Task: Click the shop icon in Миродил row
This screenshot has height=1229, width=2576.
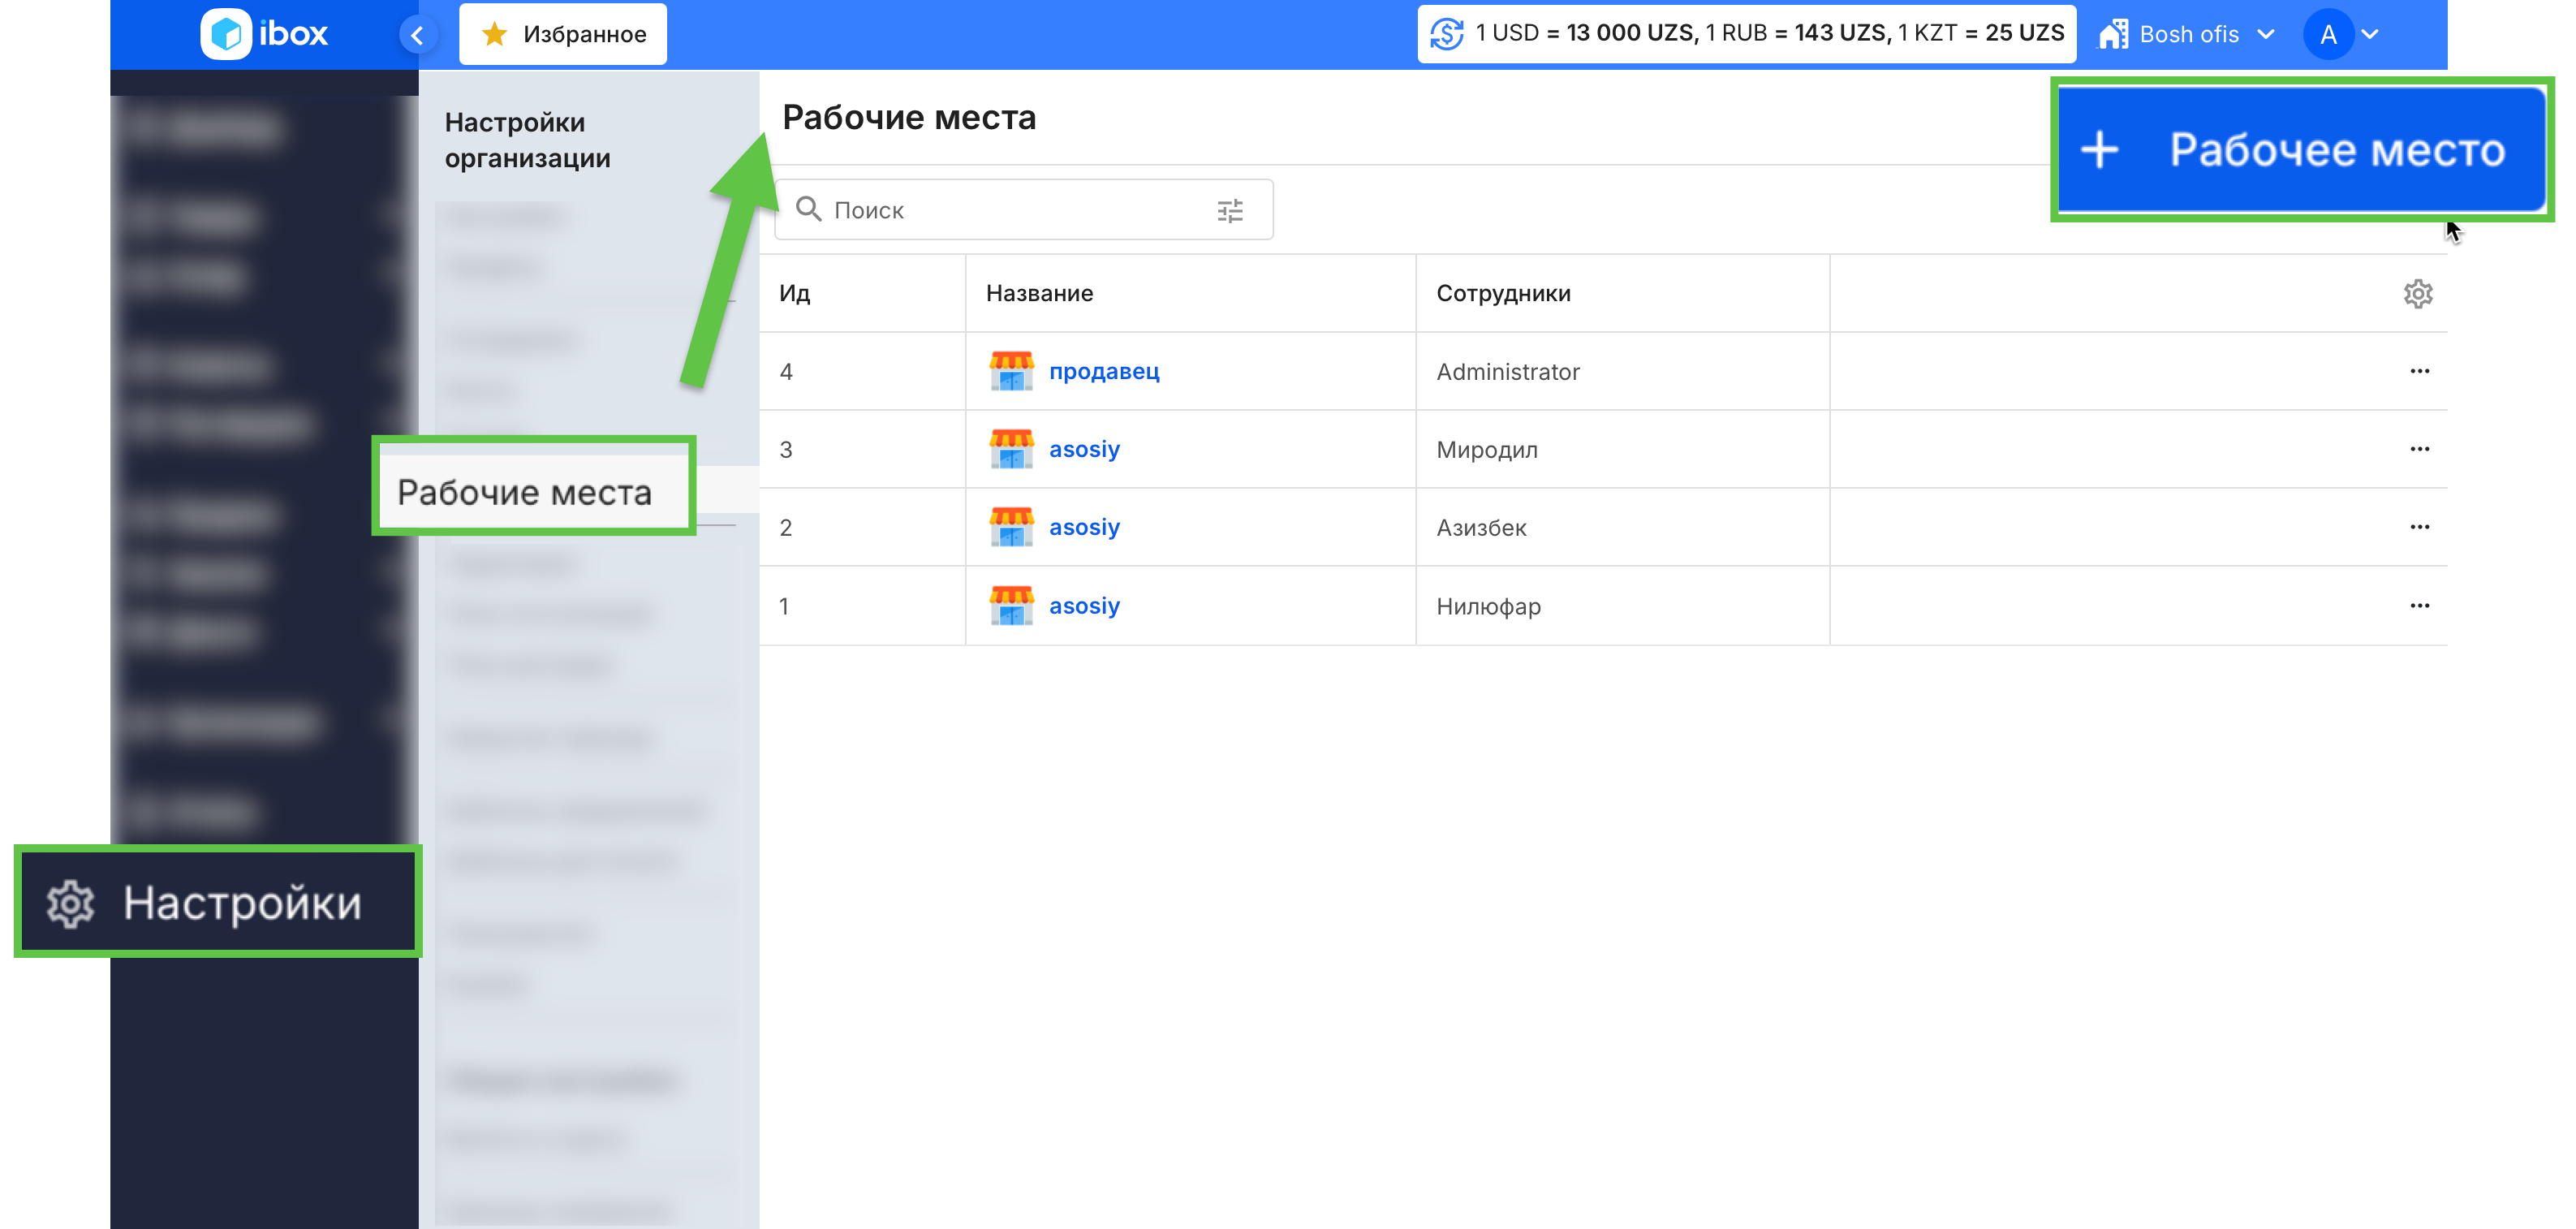Action: (1011, 449)
